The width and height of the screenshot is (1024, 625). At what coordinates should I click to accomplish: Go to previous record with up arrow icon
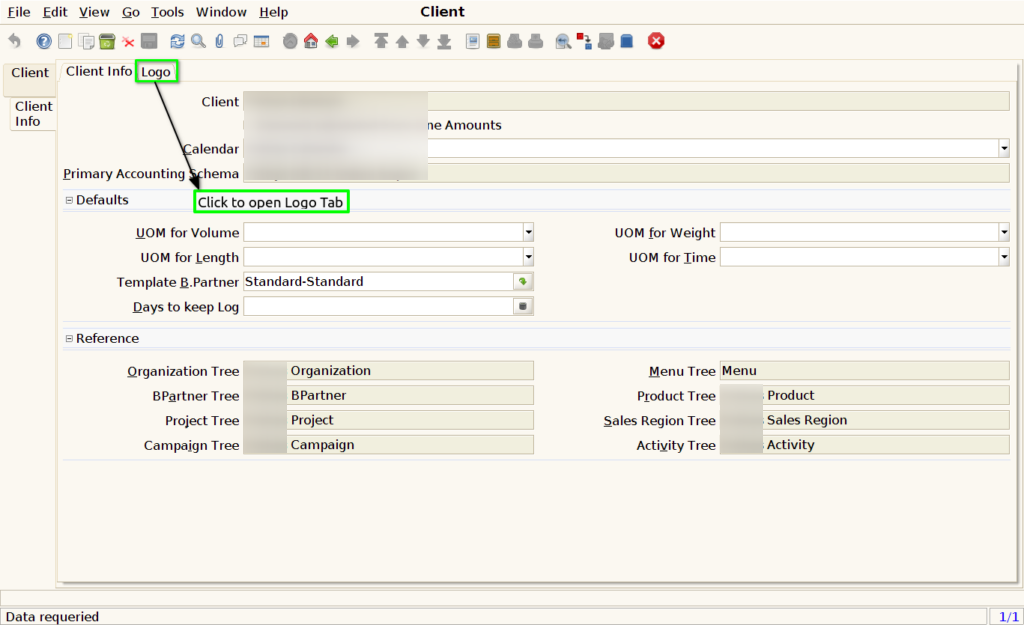point(402,41)
